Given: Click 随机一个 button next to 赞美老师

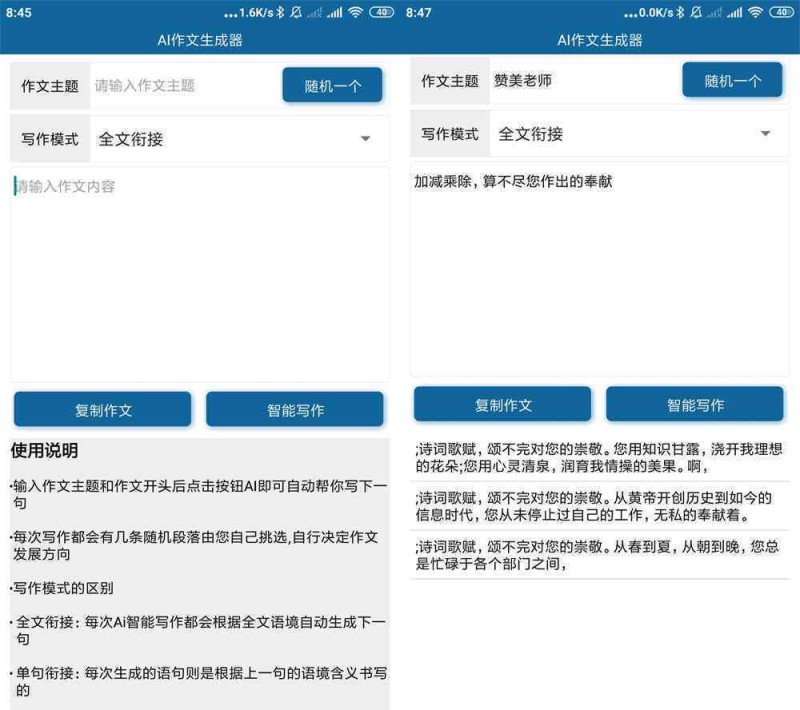Looking at the screenshot, I should pos(732,81).
